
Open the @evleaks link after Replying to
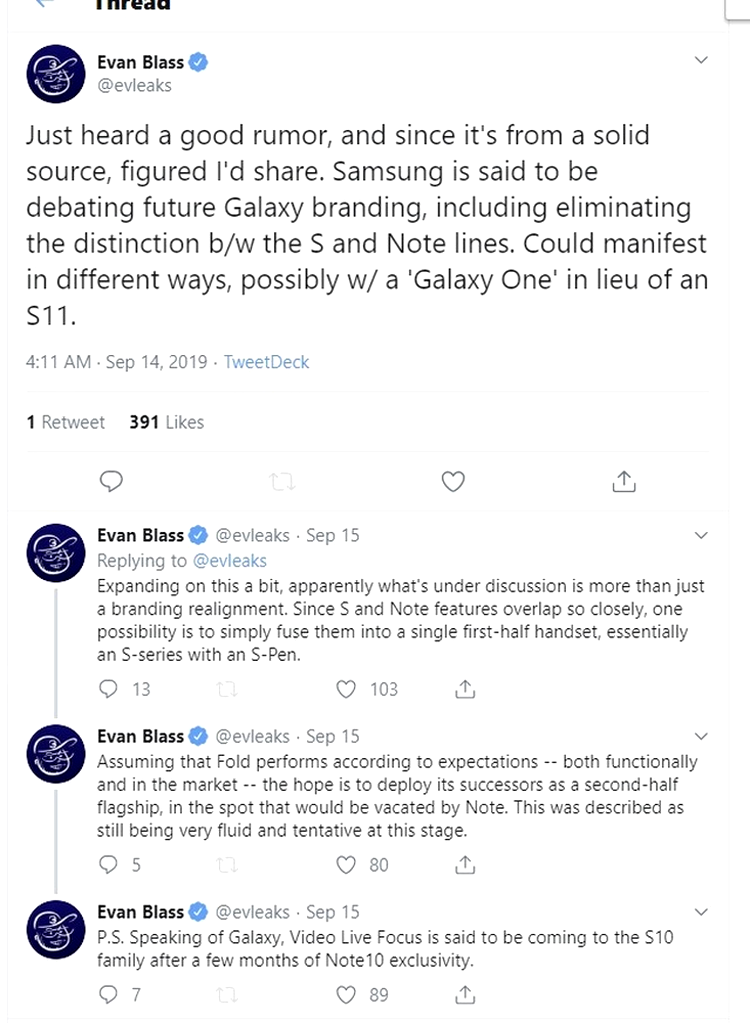click(230, 560)
